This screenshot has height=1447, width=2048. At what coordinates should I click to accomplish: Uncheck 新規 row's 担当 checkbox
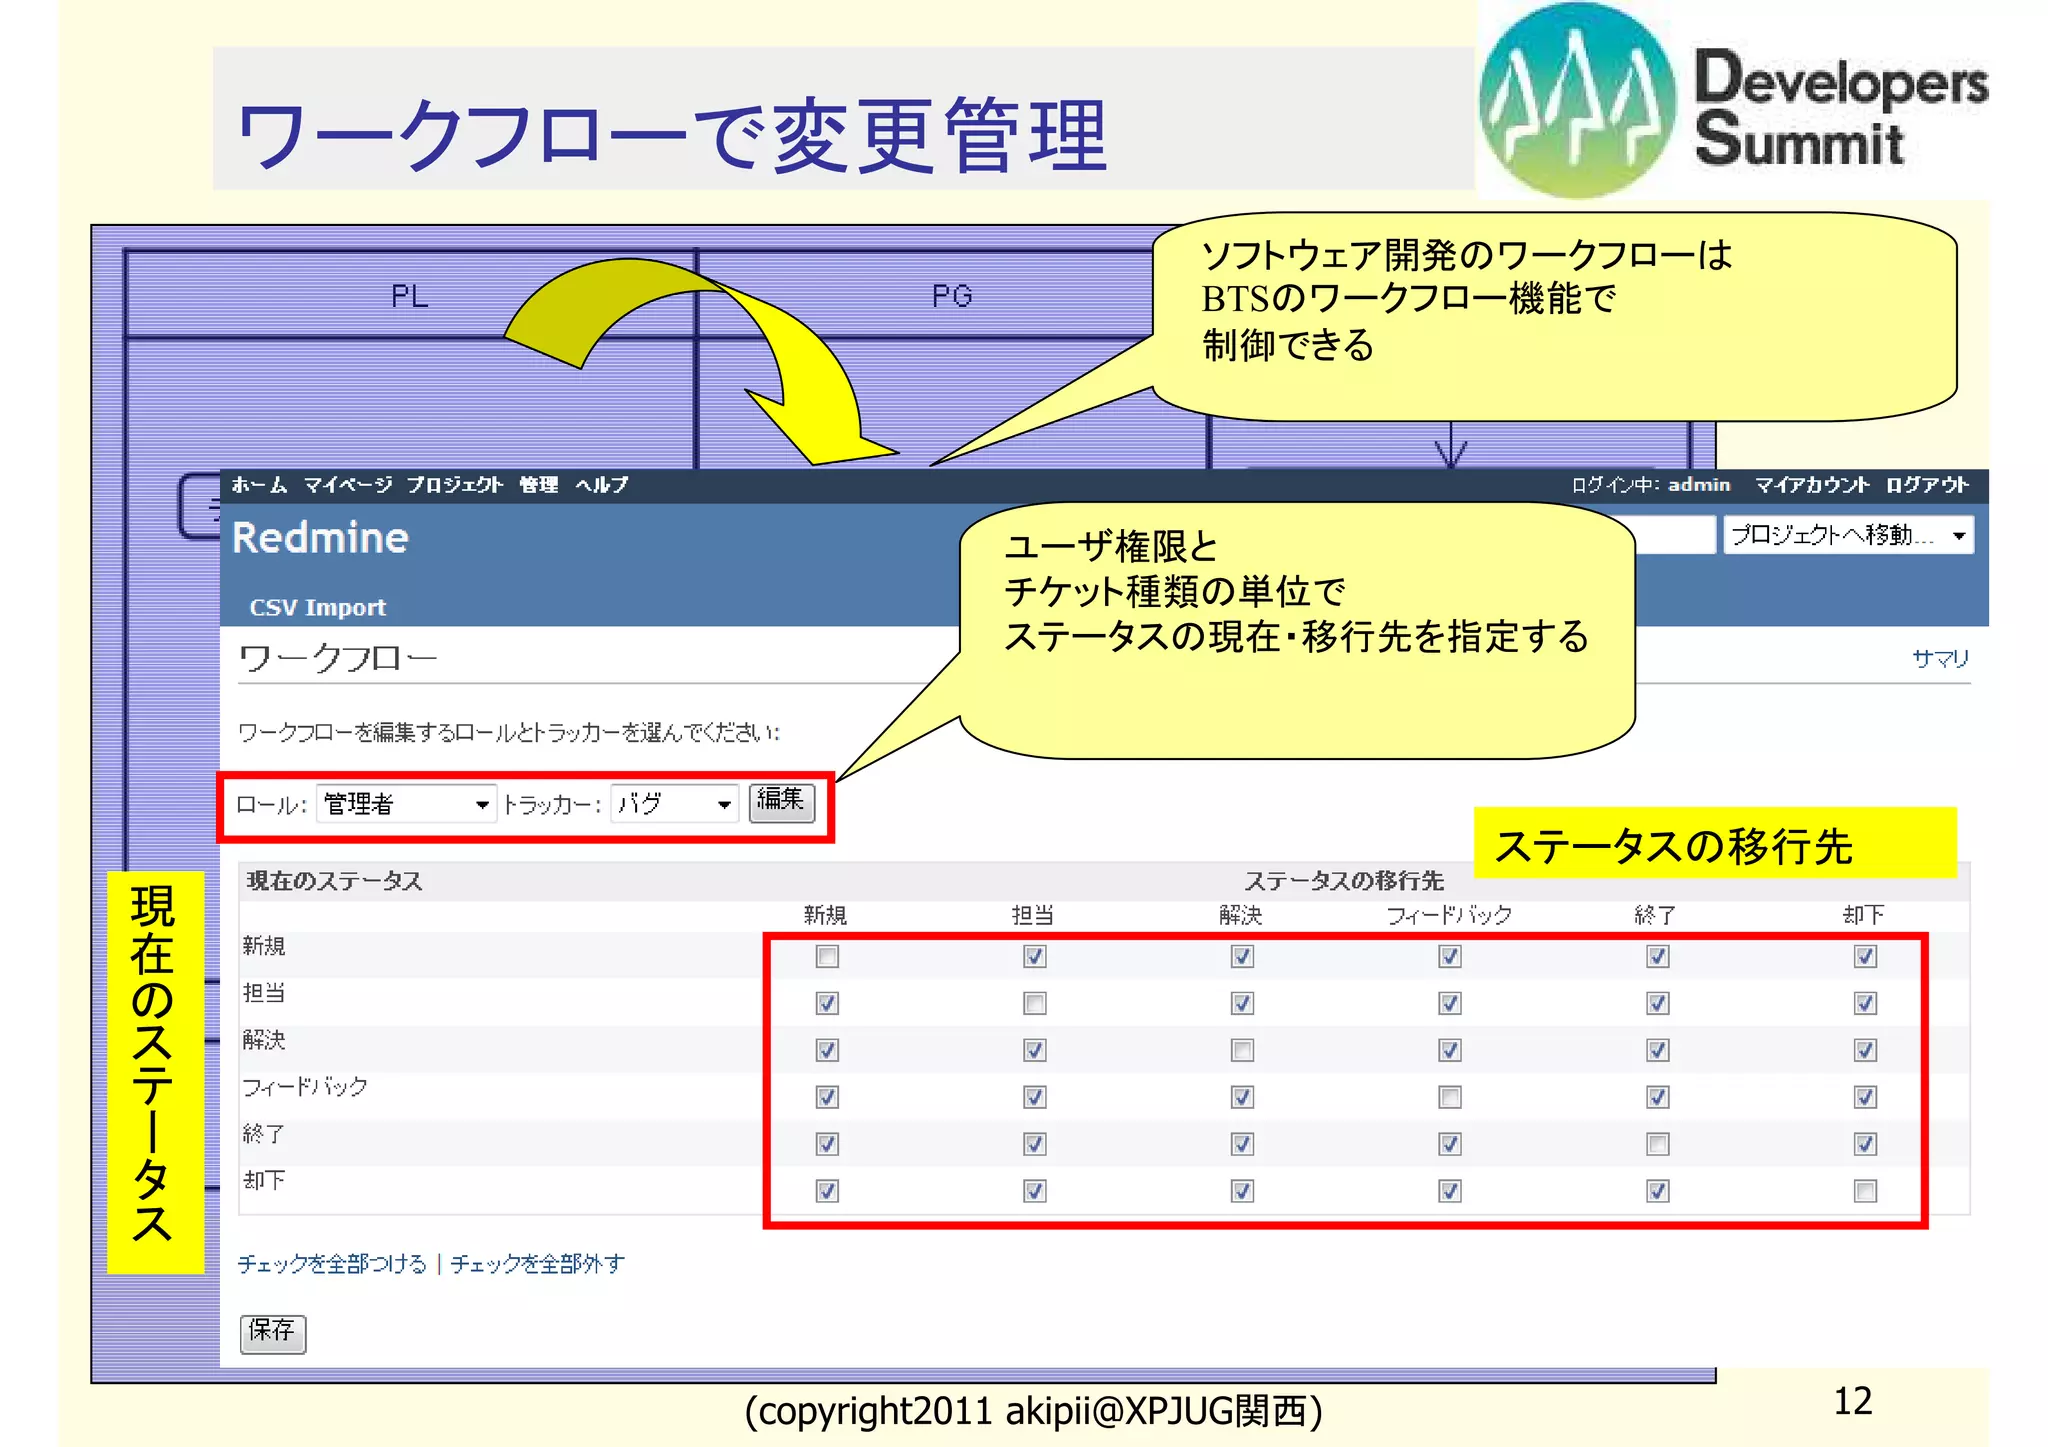pyautogui.click(x=1035, y=957)
